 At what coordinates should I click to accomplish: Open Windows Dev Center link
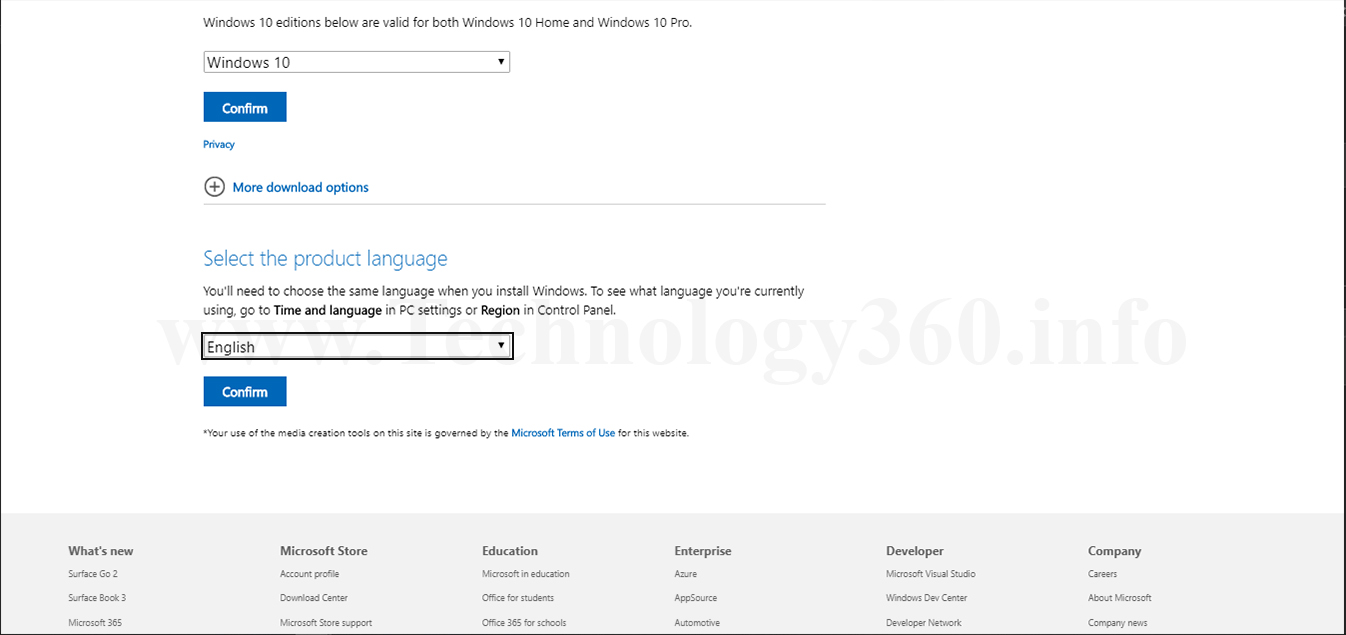[927, 598]
